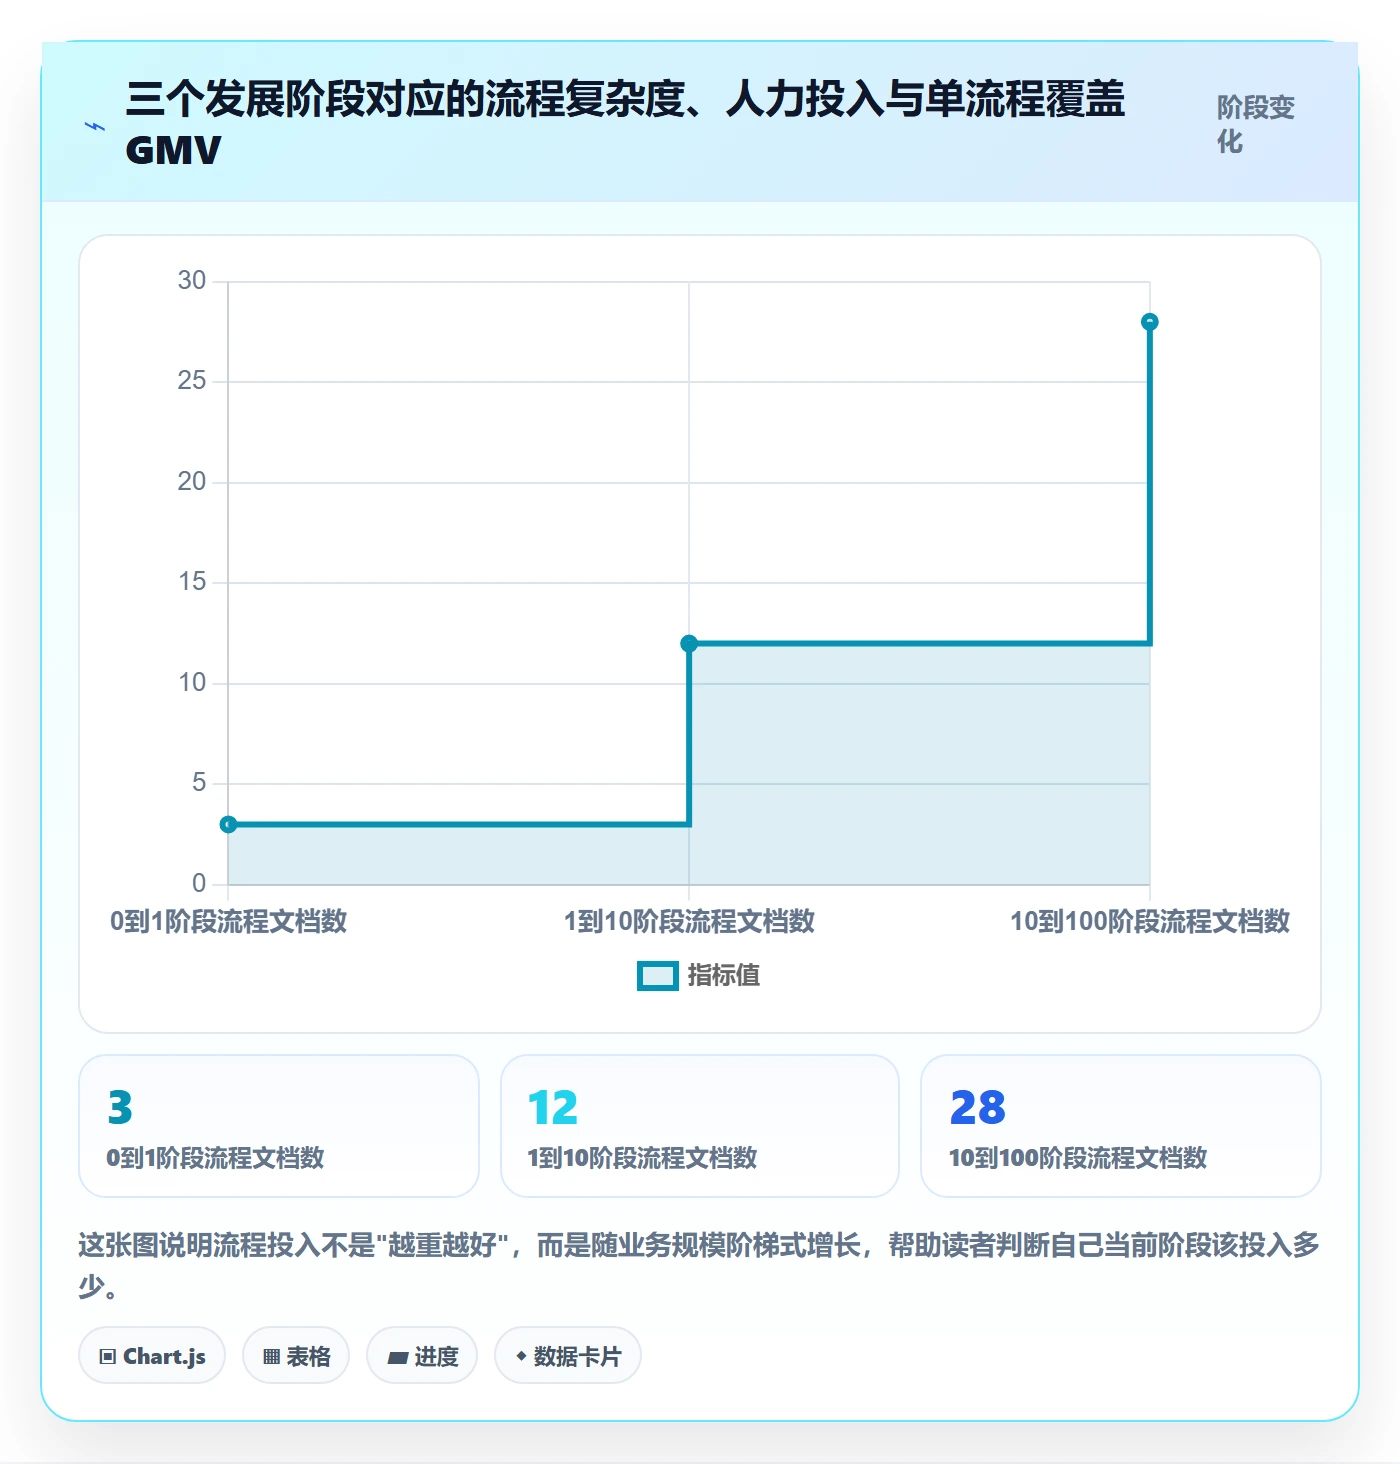Viewport: 1400px width, 1464px height.
Task: Click the y-axis tick label 25
Action: pyautogui.click(x=192, y=381)
